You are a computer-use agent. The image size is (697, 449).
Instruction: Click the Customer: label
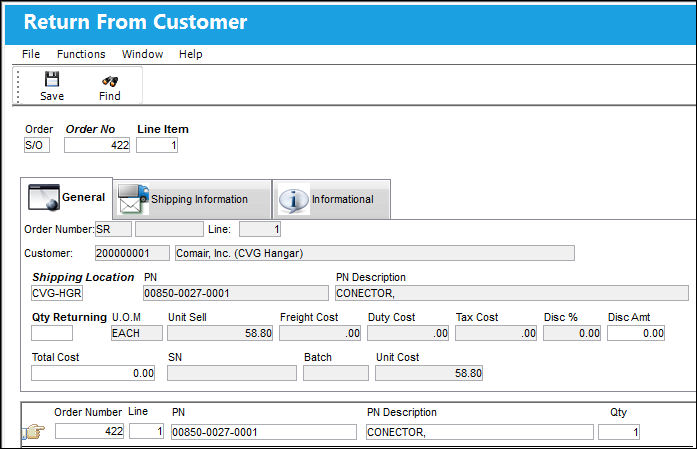tap(48, 253)
